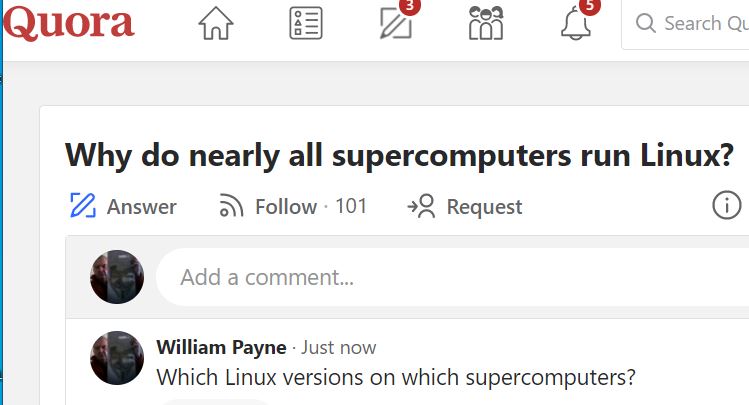Open the Answer drafts pencil icon
This screenshot has height=405, width=749.
tap(396, 23)
